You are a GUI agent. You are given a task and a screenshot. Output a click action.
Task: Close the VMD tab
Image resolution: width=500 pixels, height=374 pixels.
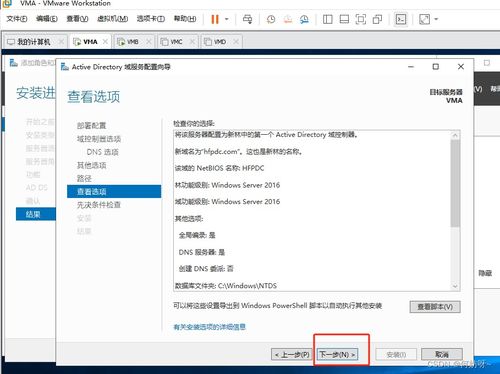coord(236,42)
